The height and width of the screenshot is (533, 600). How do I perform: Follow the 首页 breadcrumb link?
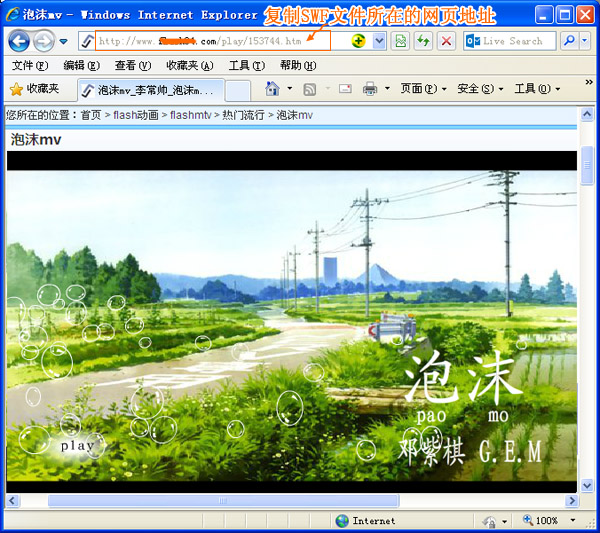[x=91, y=115]
